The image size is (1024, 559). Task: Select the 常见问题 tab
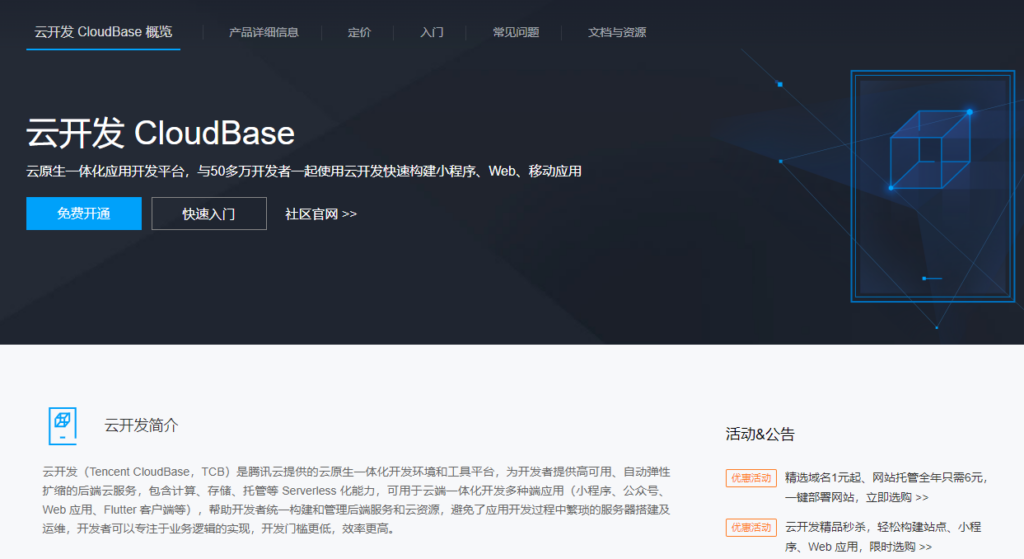coord(515,32)
